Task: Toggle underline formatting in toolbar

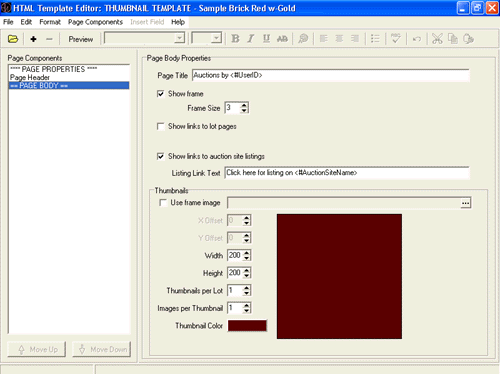Action: pos(266,39)
